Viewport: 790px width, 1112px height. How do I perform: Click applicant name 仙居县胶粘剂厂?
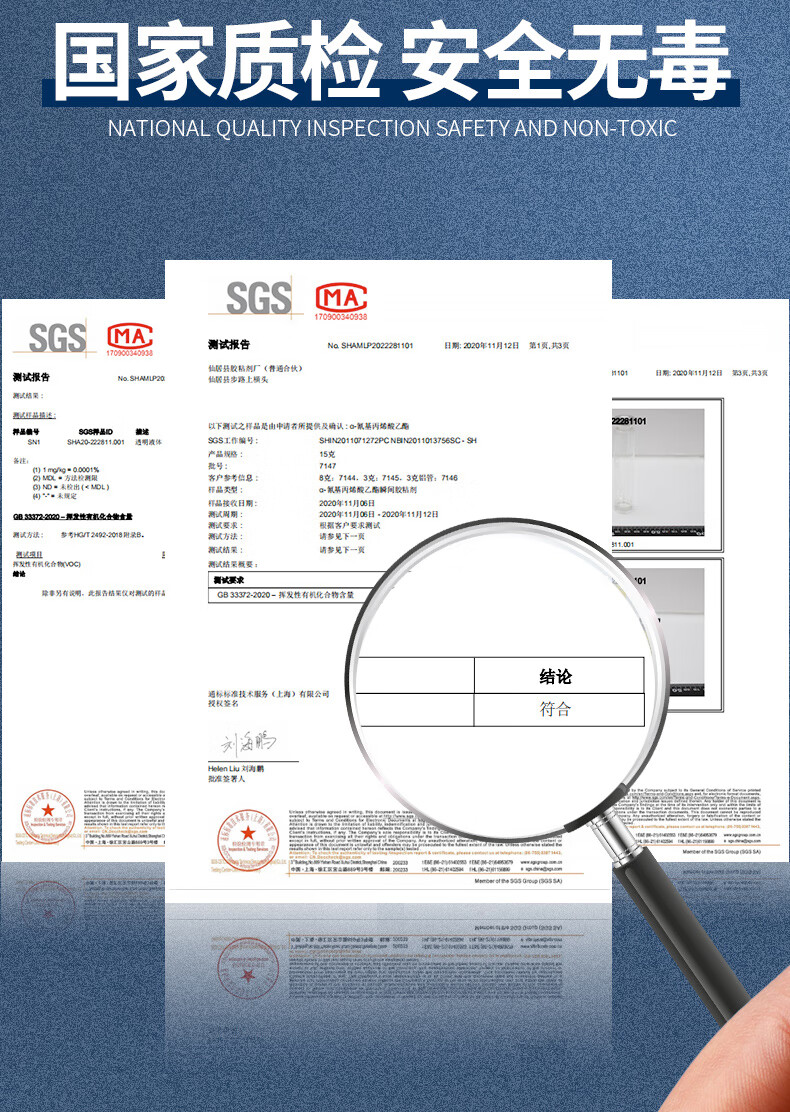(255, 369)
